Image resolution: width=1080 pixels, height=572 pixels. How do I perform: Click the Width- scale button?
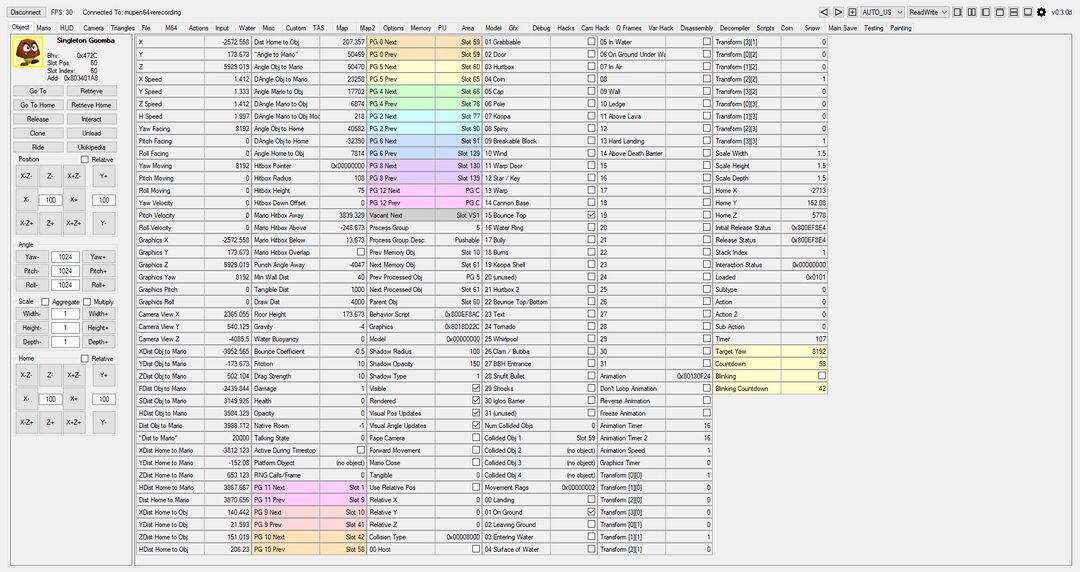point(32,314)
